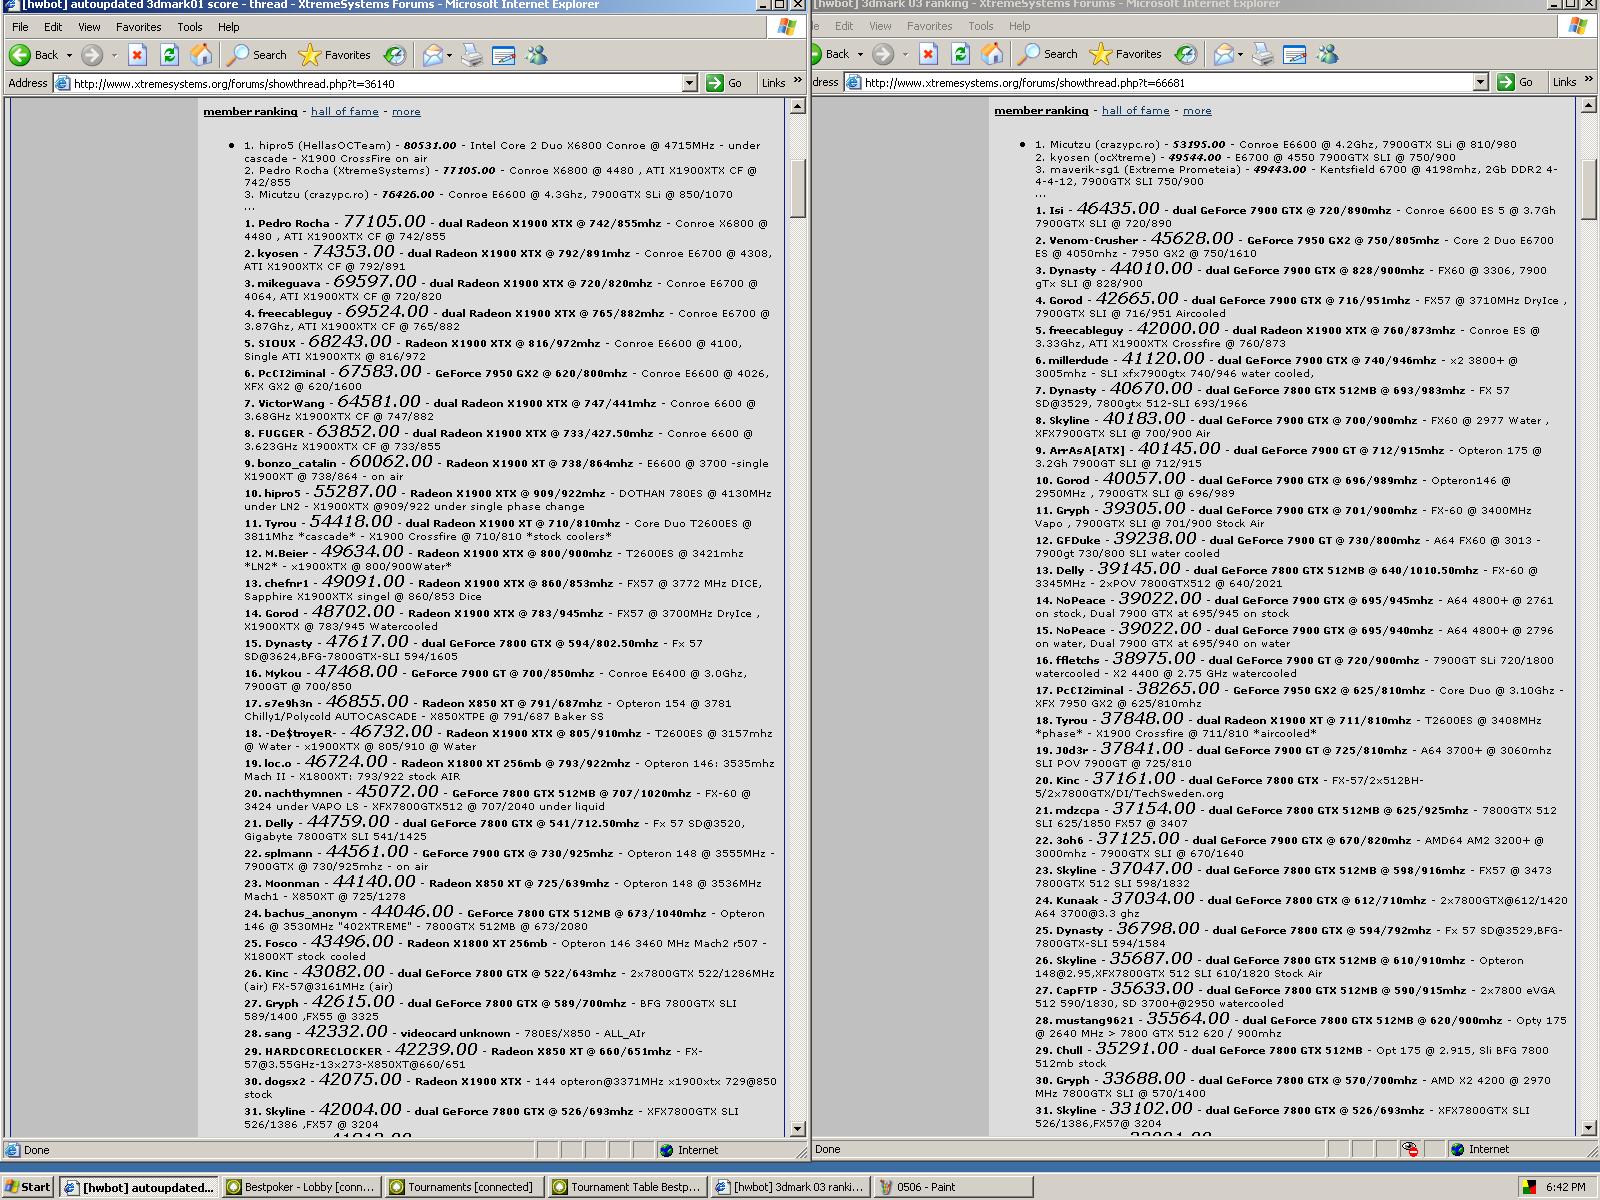The image size is (1600, 1200).
Task: Open 'more' link in 3dmark01 page
Action: pos(406,111)
